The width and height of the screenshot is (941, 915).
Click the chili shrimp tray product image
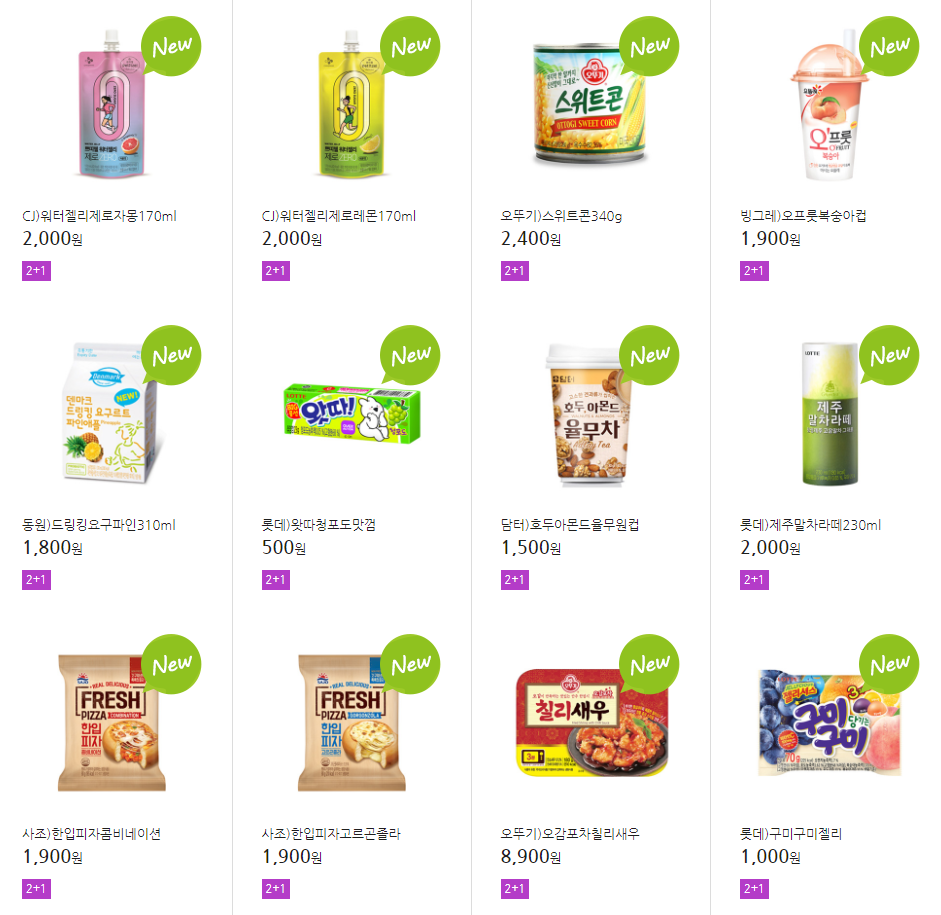coord(592,723)
